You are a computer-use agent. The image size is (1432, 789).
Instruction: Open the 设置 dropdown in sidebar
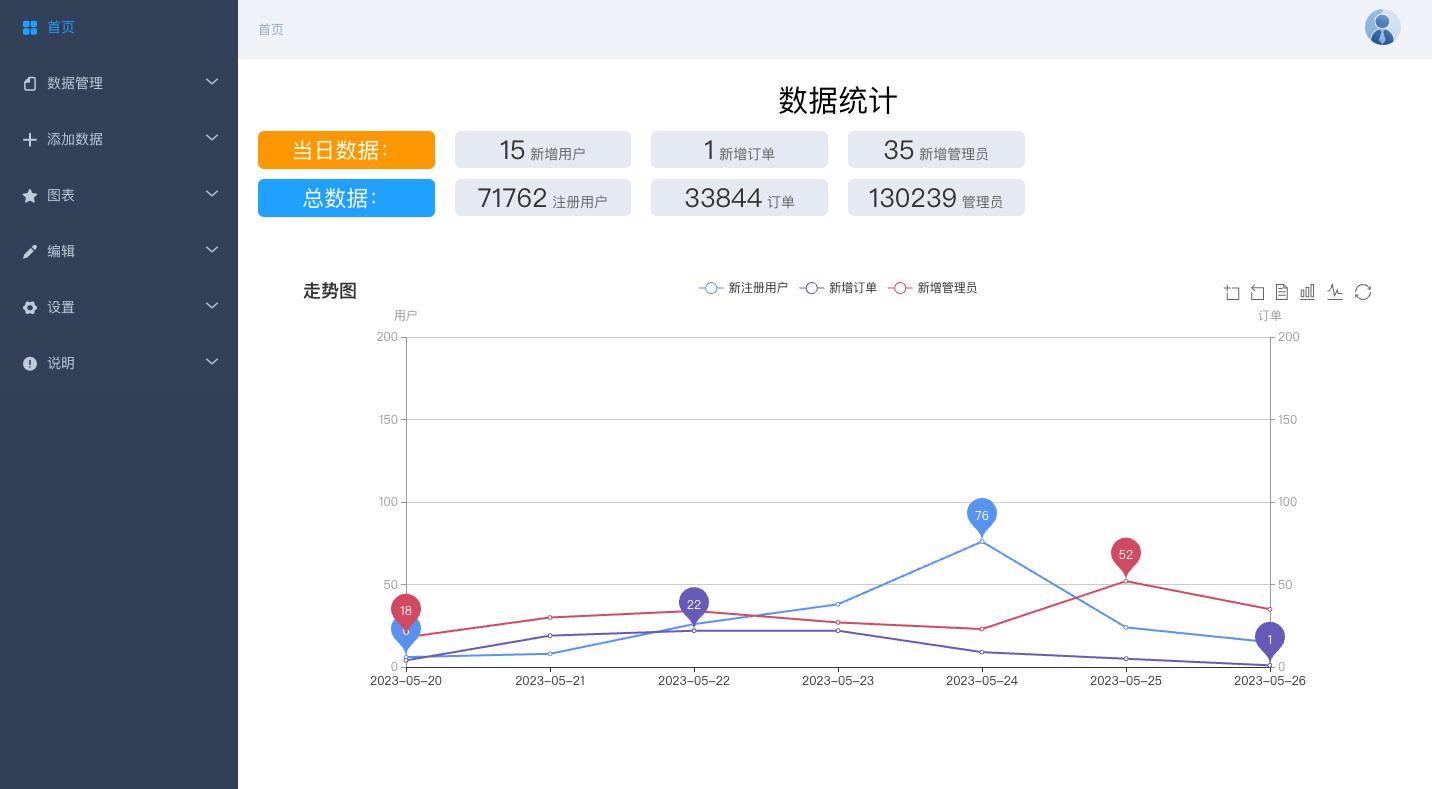(118, 307)
